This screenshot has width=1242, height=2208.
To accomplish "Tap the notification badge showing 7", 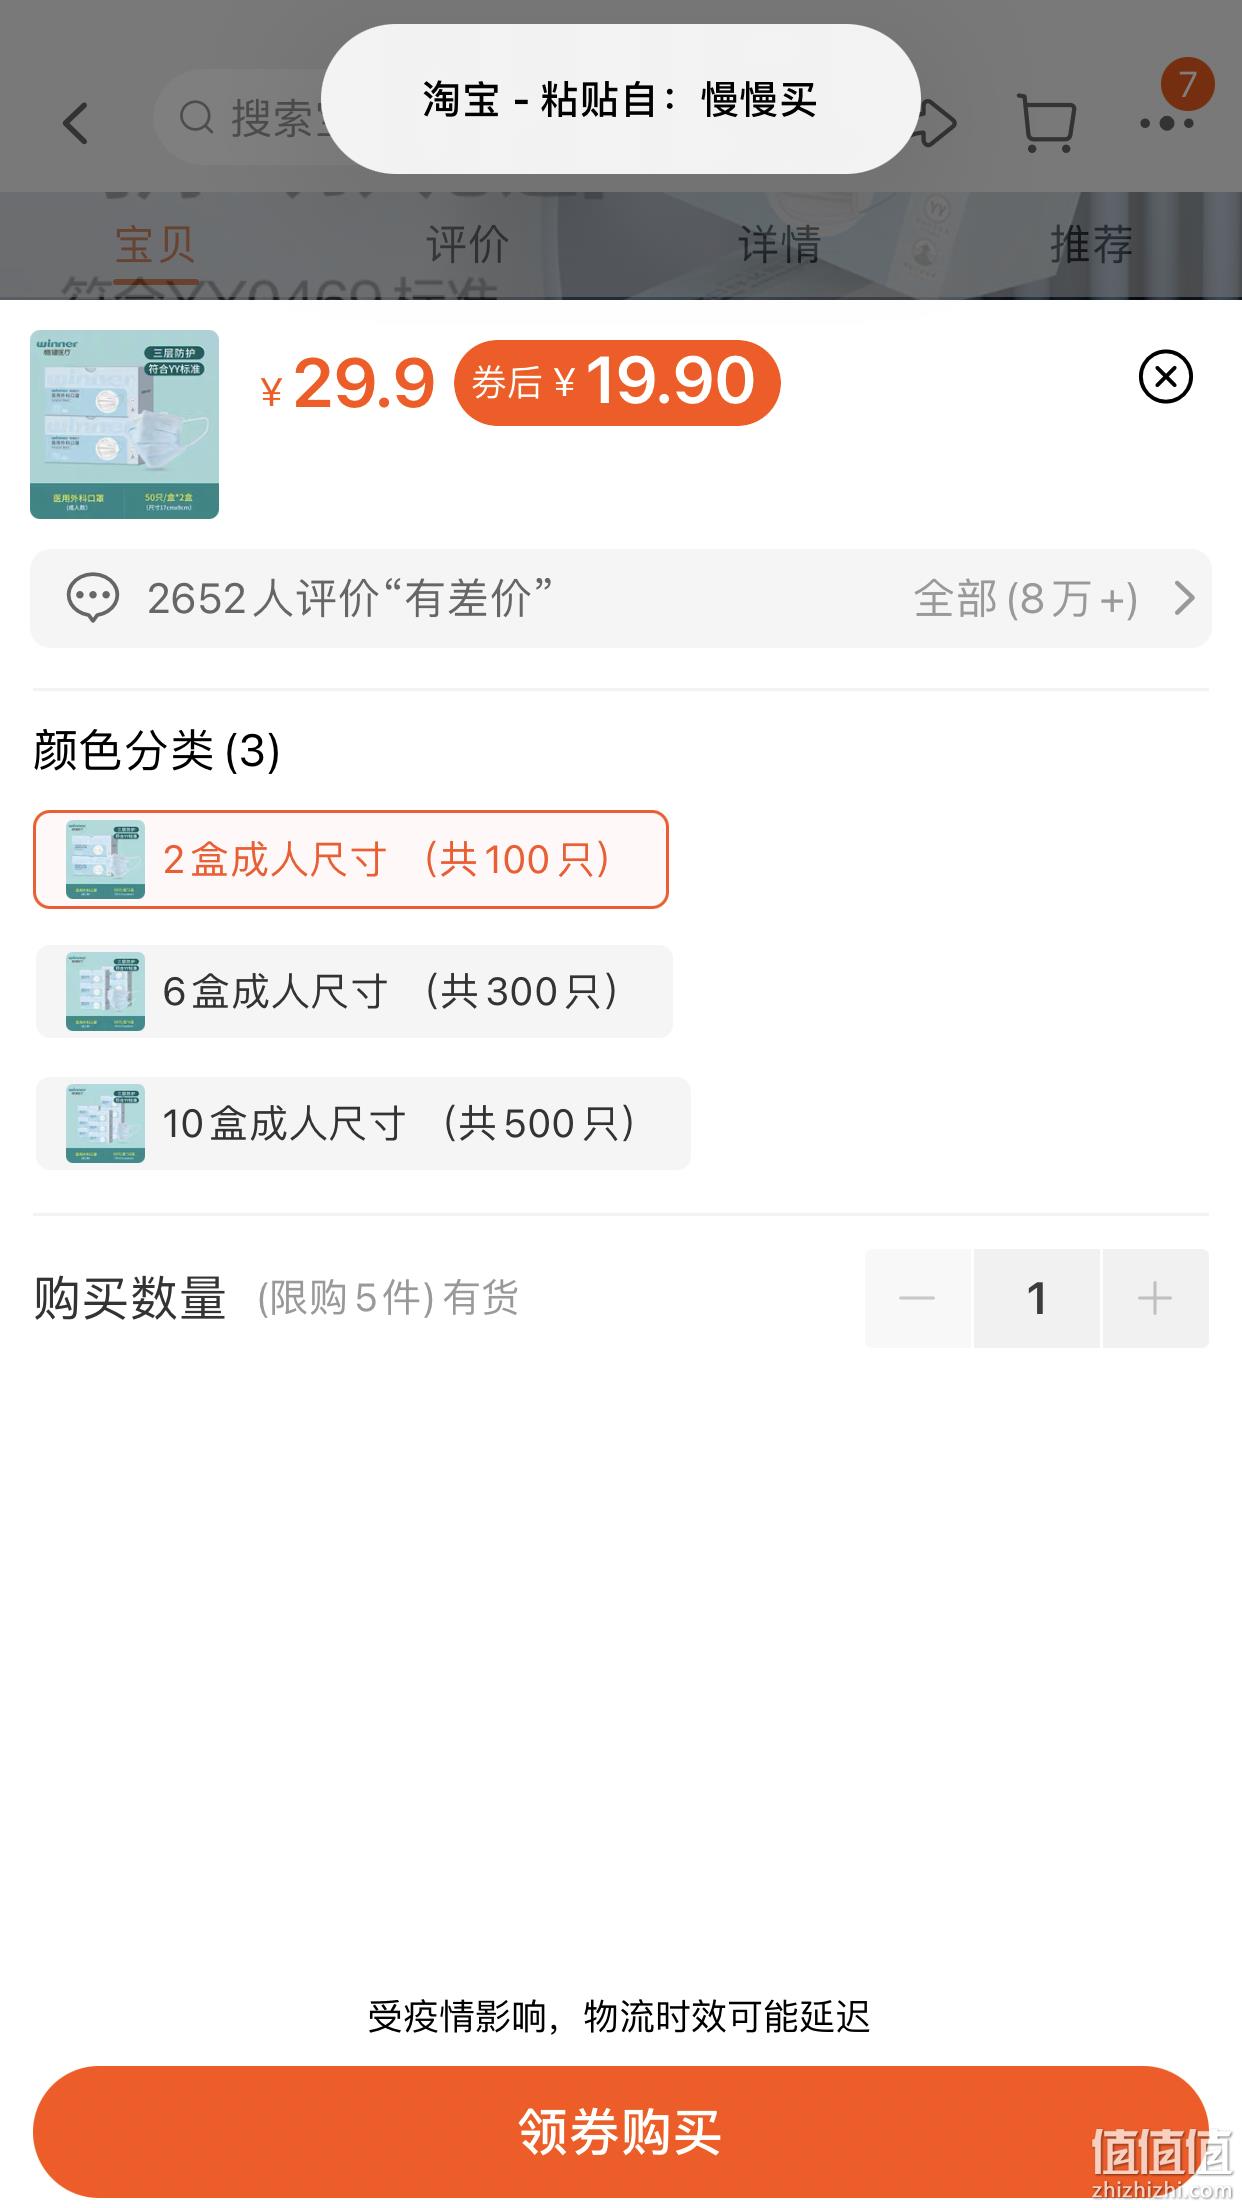I will coord(1187,84).
